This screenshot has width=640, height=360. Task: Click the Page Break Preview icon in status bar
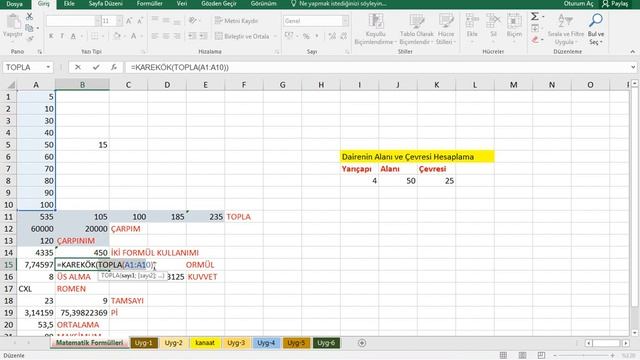click(541, 356)
